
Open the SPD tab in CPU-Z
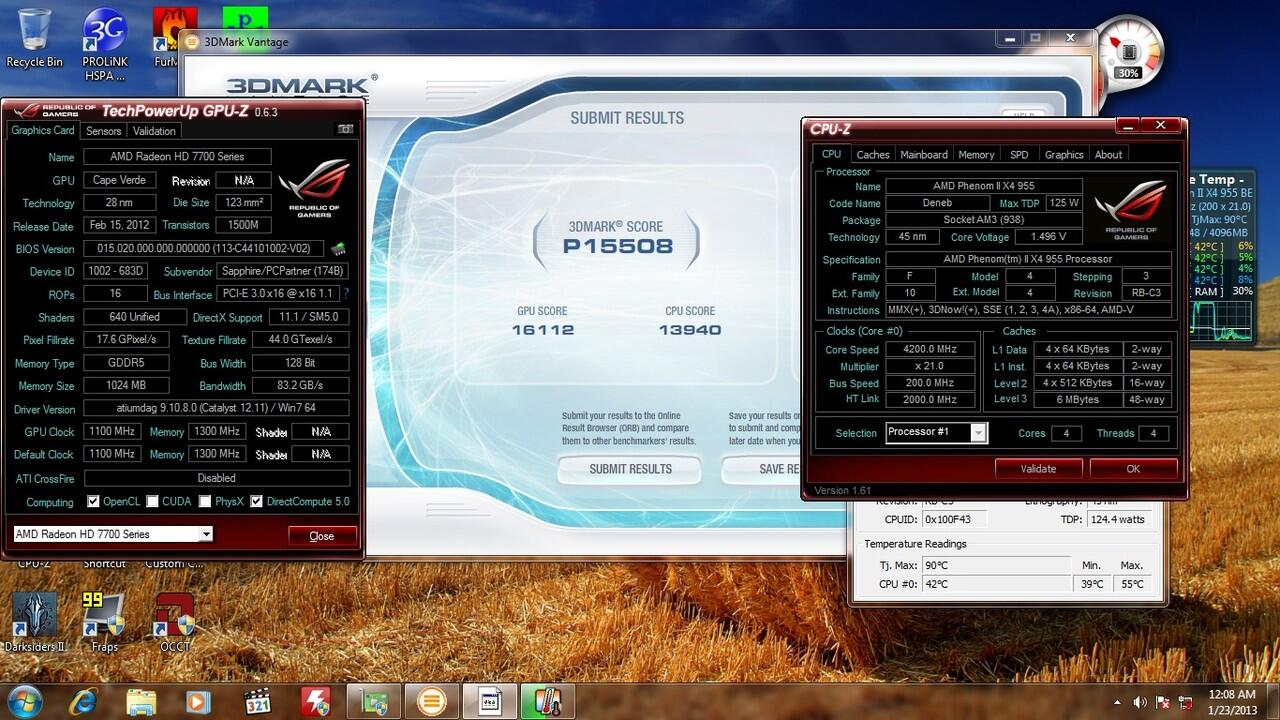(1019, 155)
